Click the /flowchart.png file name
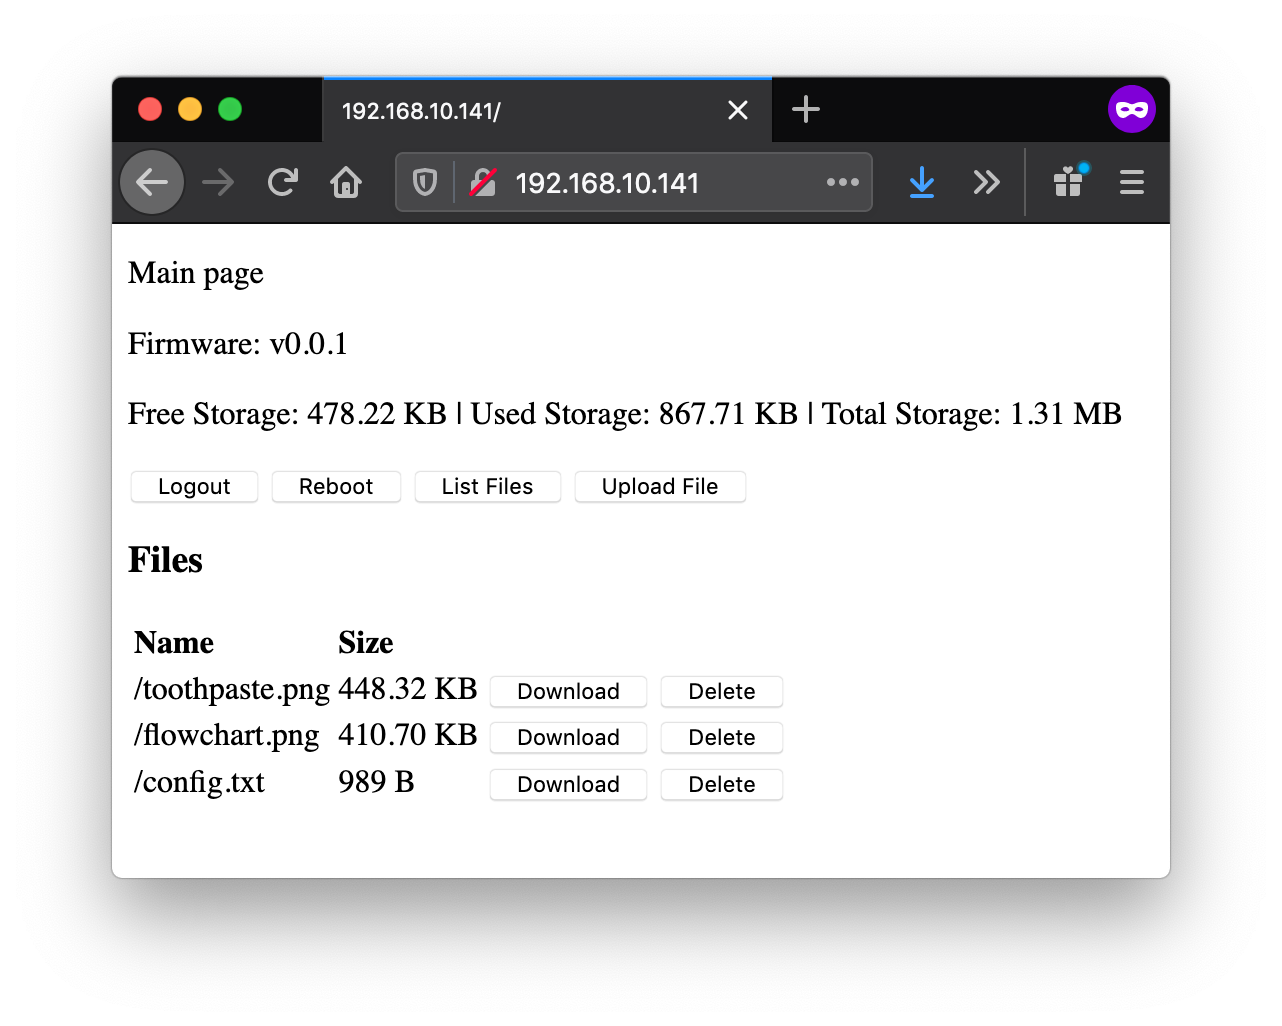This screenshot has width=1282, height=1026. [227, 736]
